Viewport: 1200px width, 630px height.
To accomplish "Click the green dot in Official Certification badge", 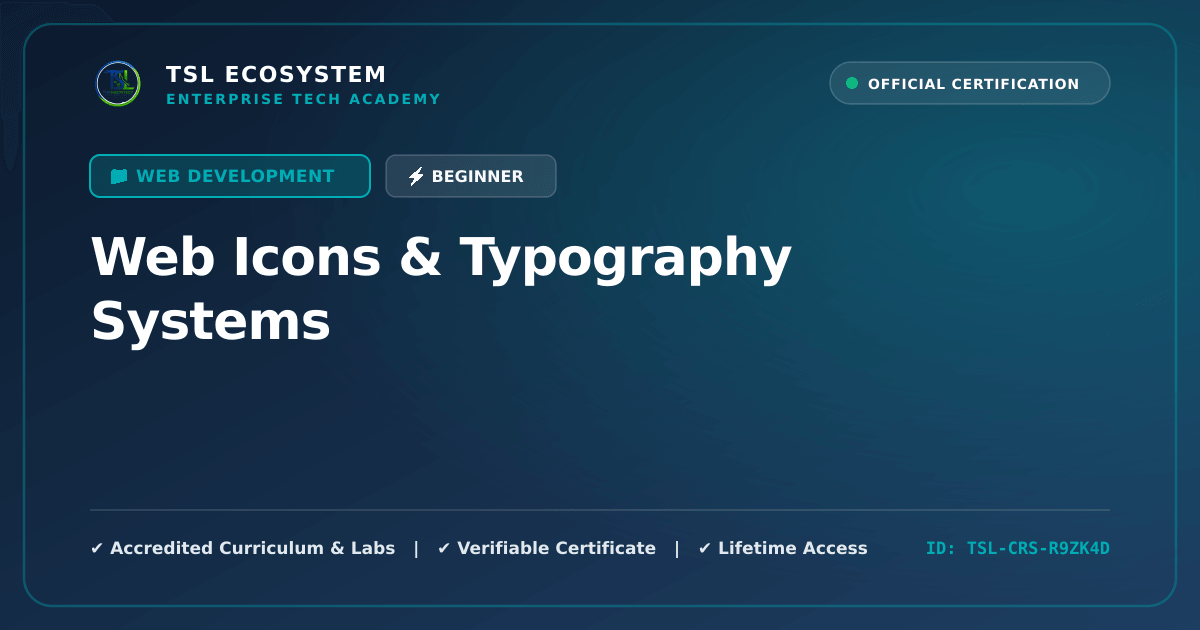I will (x=852, y=83).
